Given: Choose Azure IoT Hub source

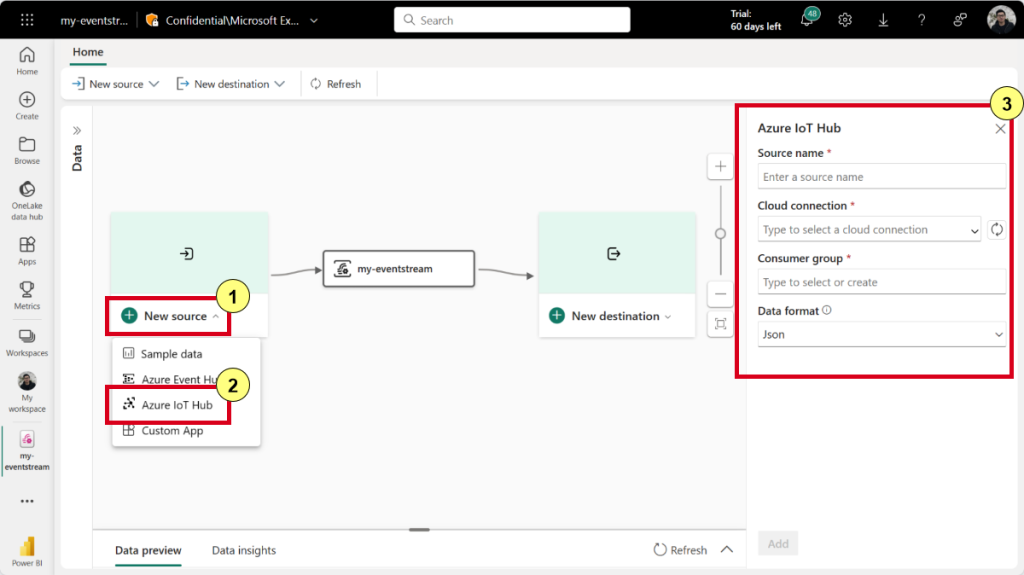Looking at the screenshot, I should point(186,405).
